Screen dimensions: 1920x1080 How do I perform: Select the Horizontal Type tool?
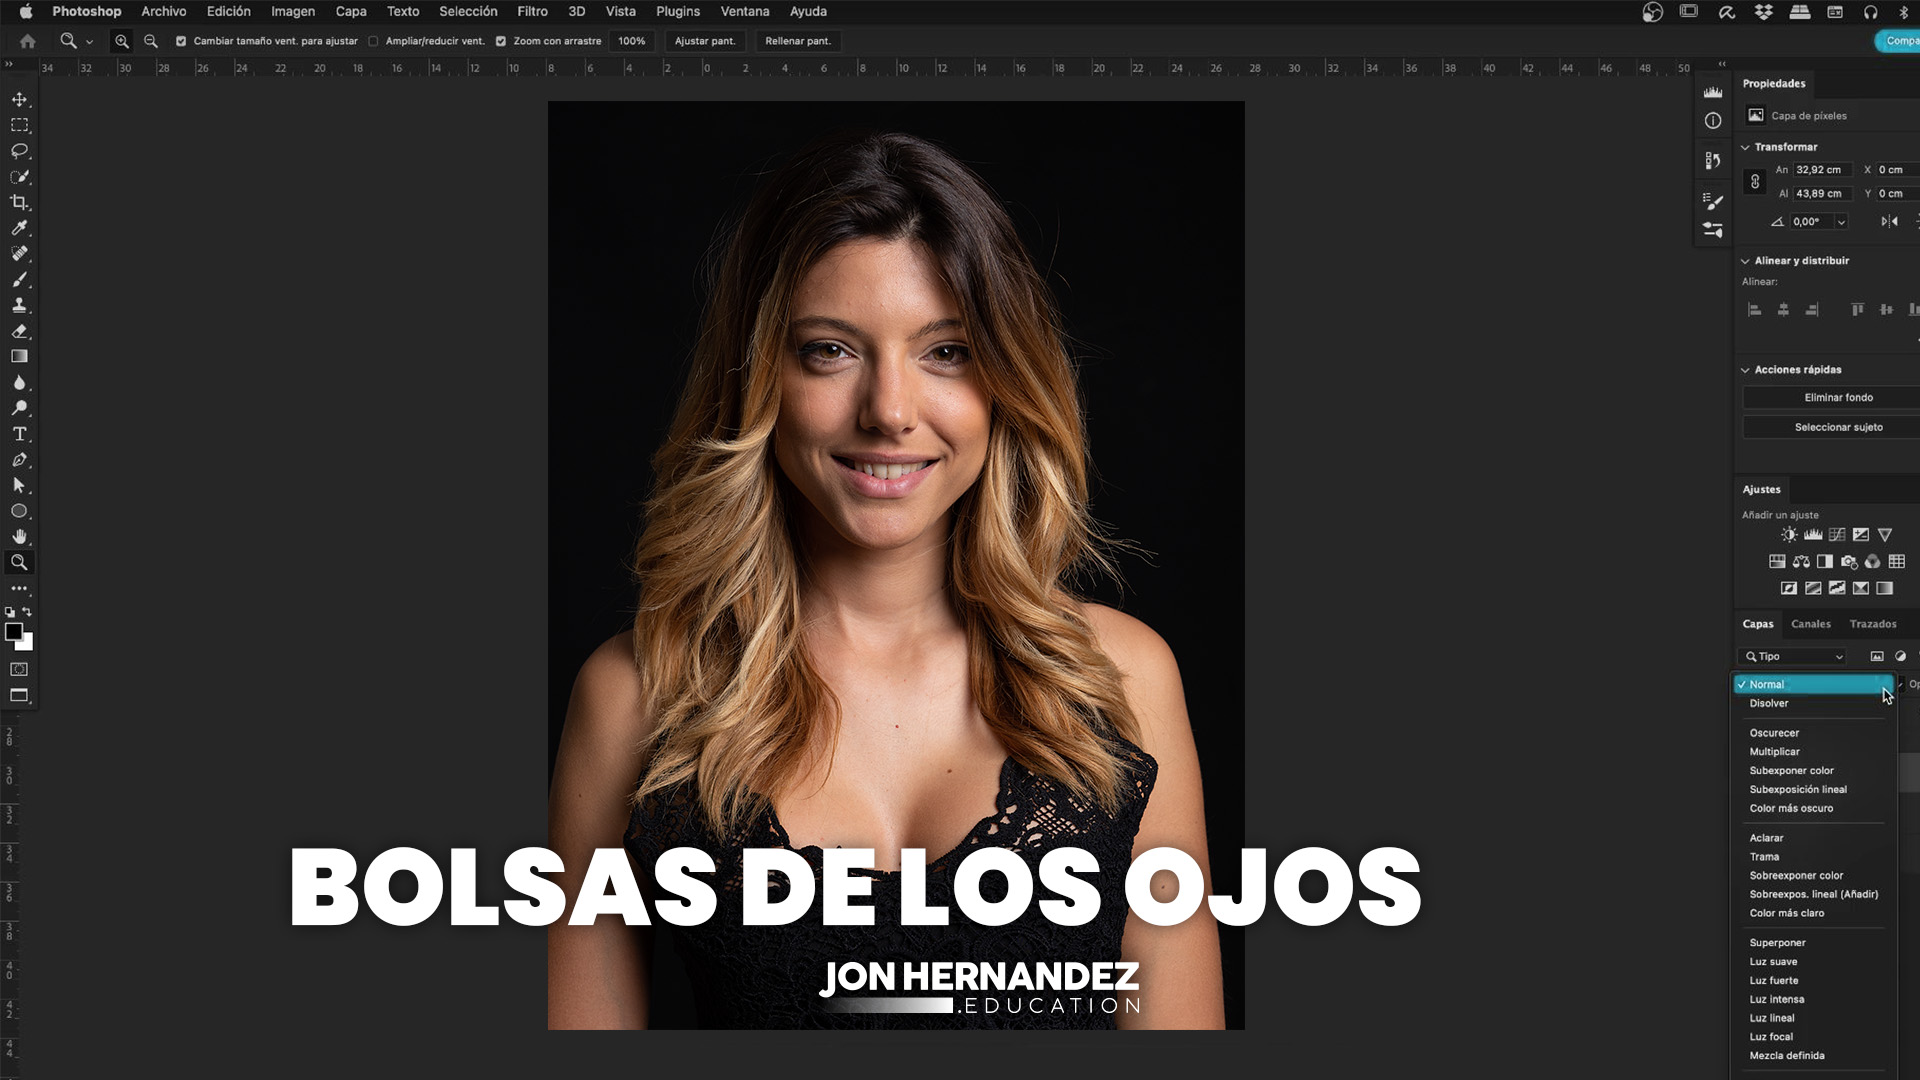coord(19,434)
